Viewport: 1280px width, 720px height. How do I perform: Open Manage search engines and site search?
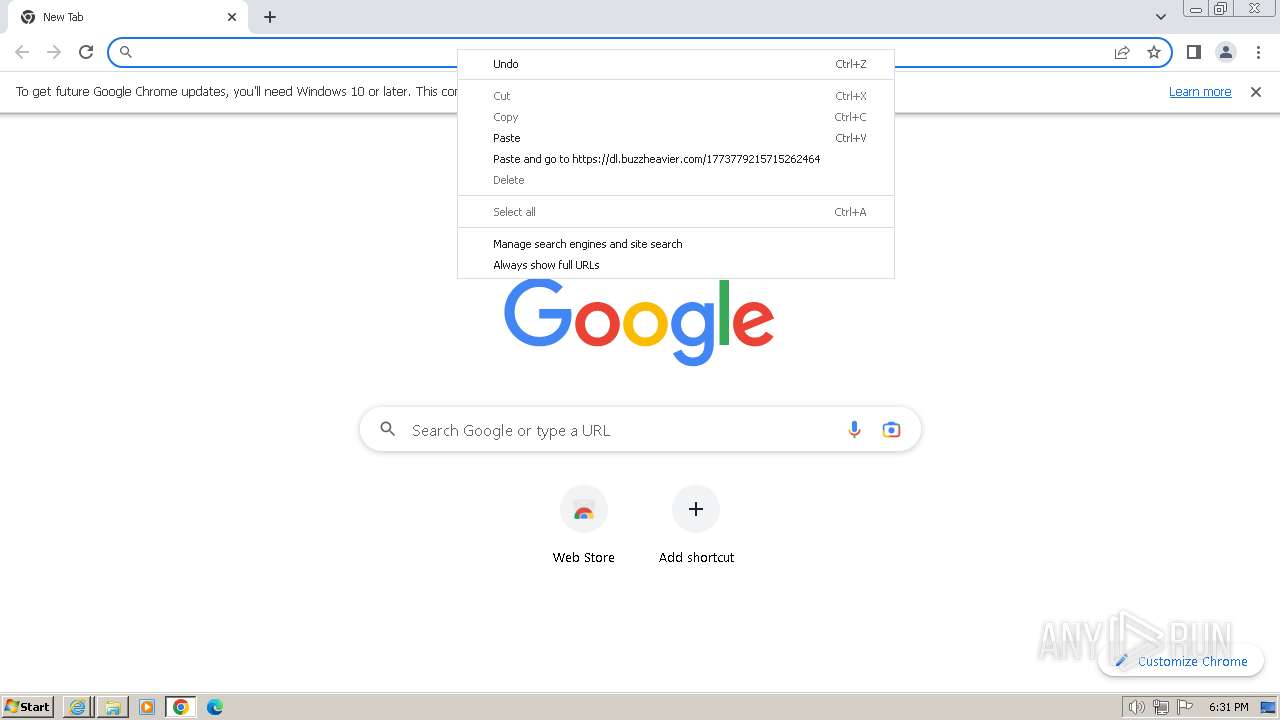[x=676, y=244]
